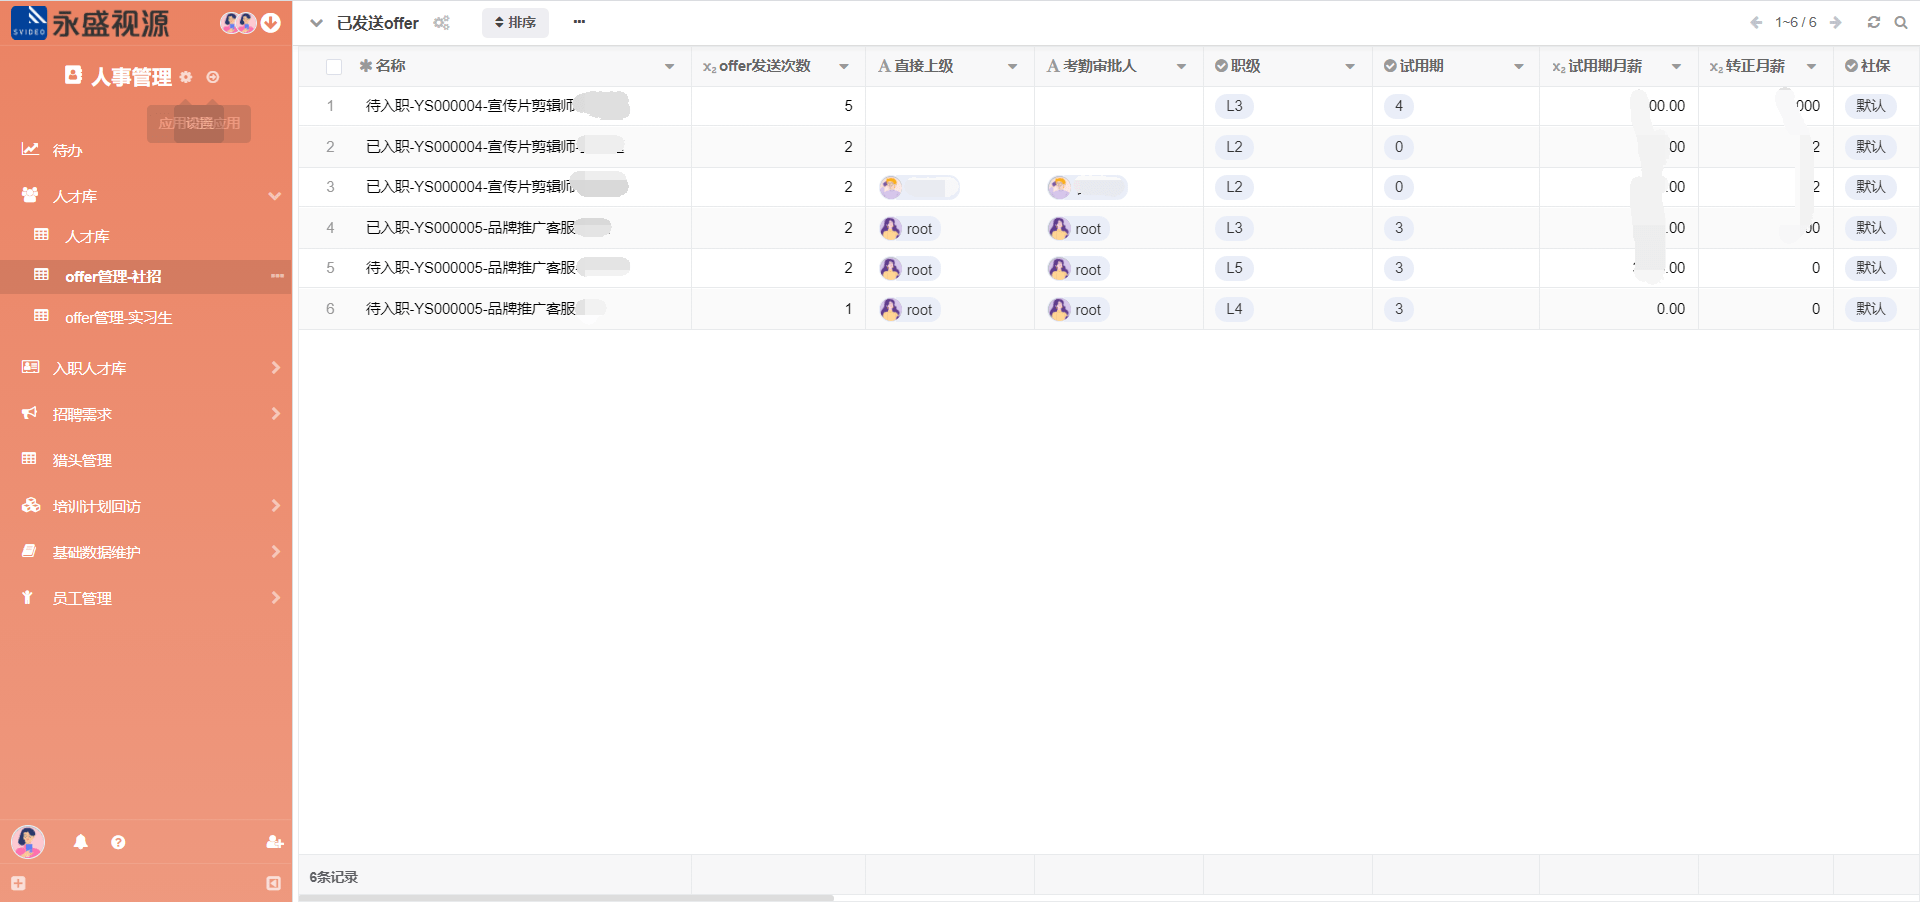Click the add user icon at bottom
Viewport: 1920px width, 902px height.
[275, 842]
